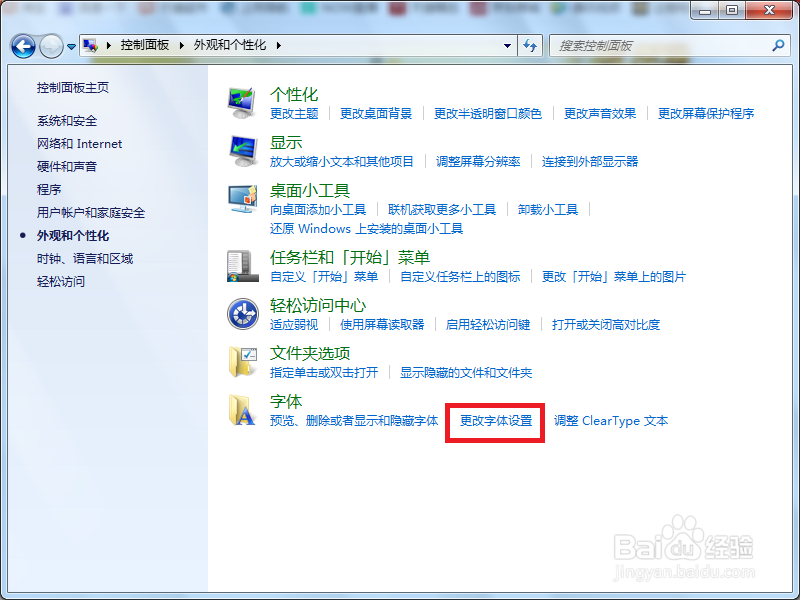This screenshot has width=800, height=600.
Task: Click 自定义「开始」菜单 link
Action: coord(324,277)
